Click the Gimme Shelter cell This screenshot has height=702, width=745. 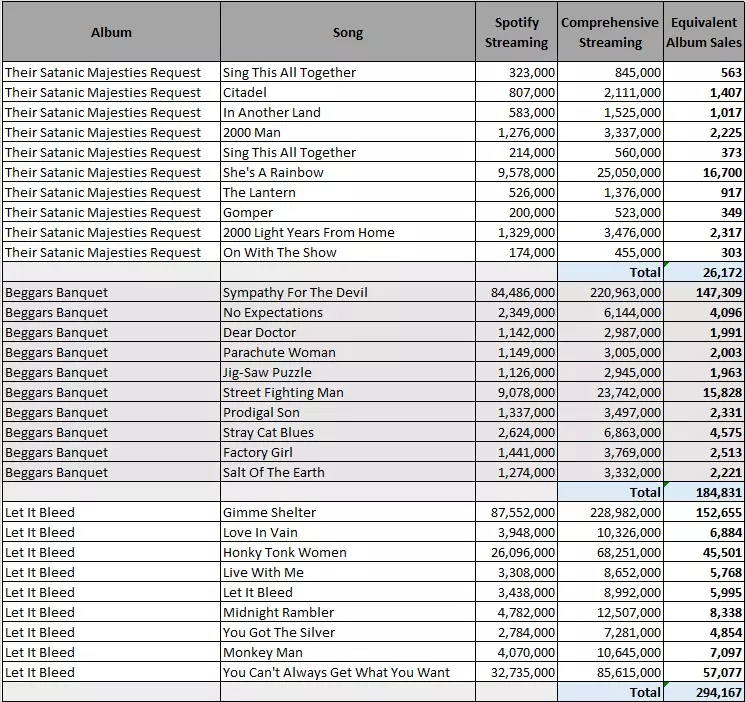(348, 512)
